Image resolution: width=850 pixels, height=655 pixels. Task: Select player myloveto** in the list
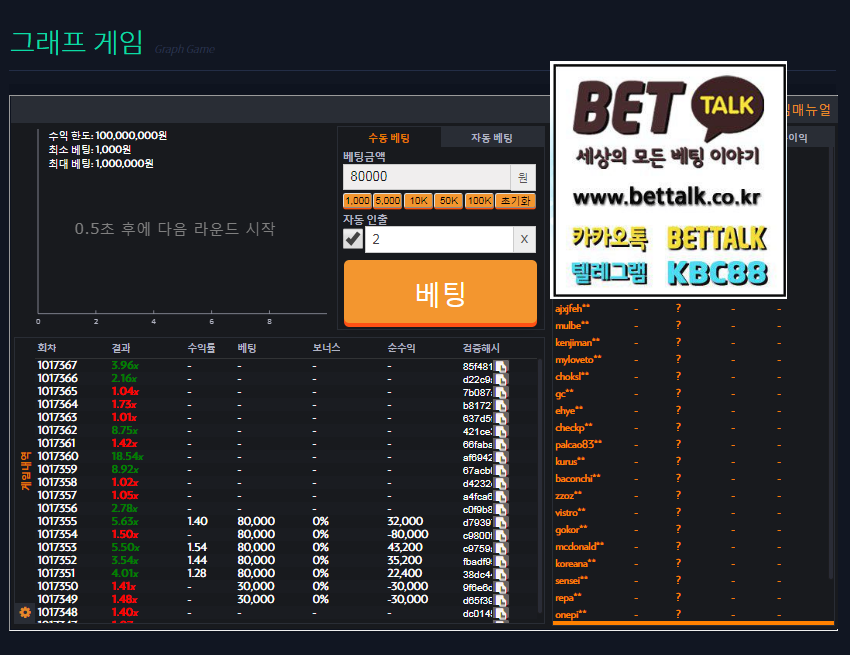(578, 359)
